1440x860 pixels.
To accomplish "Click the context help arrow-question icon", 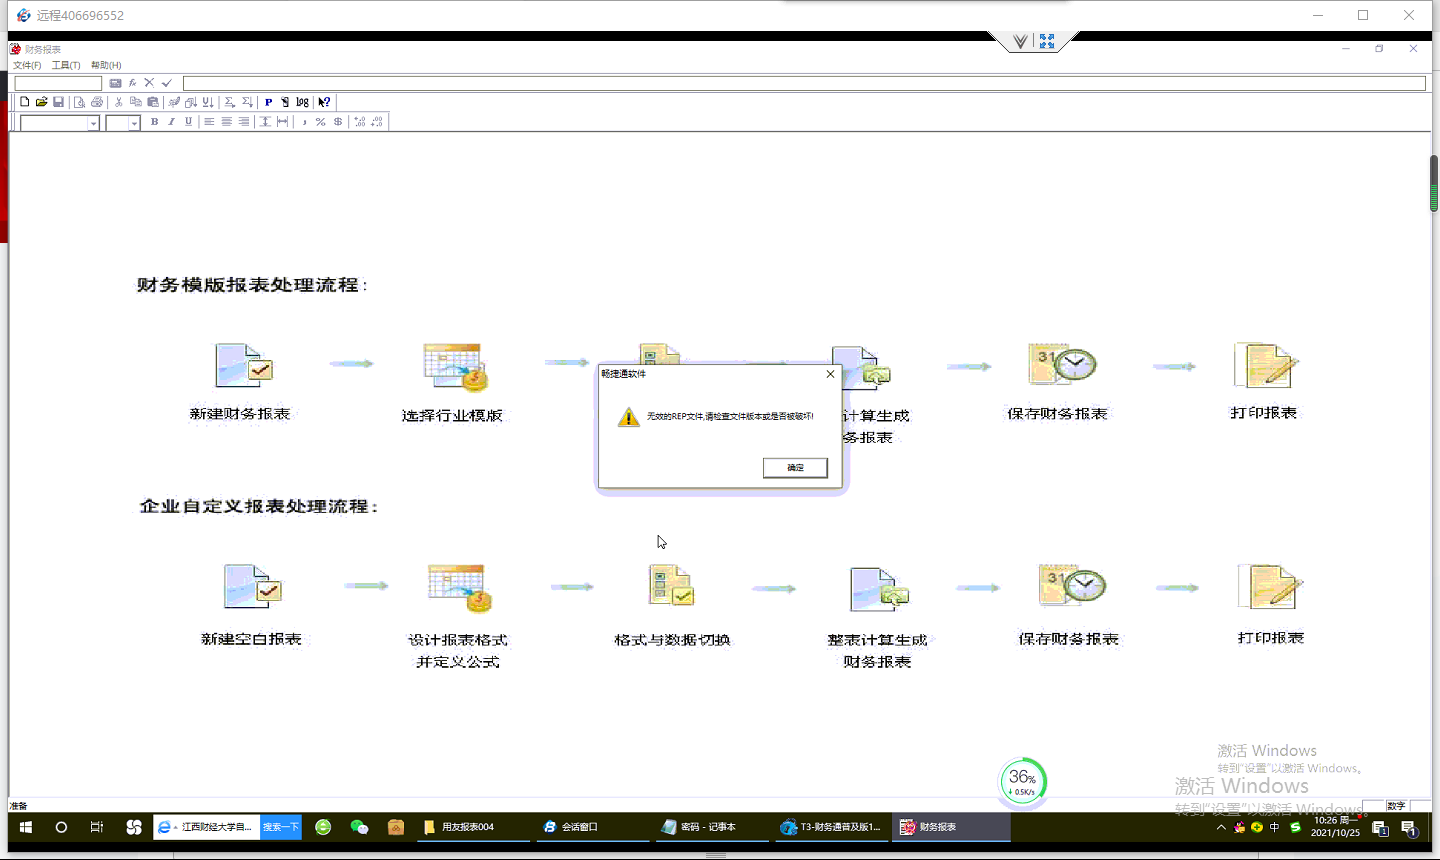I will pyautogui.click(x=324, y=102).
